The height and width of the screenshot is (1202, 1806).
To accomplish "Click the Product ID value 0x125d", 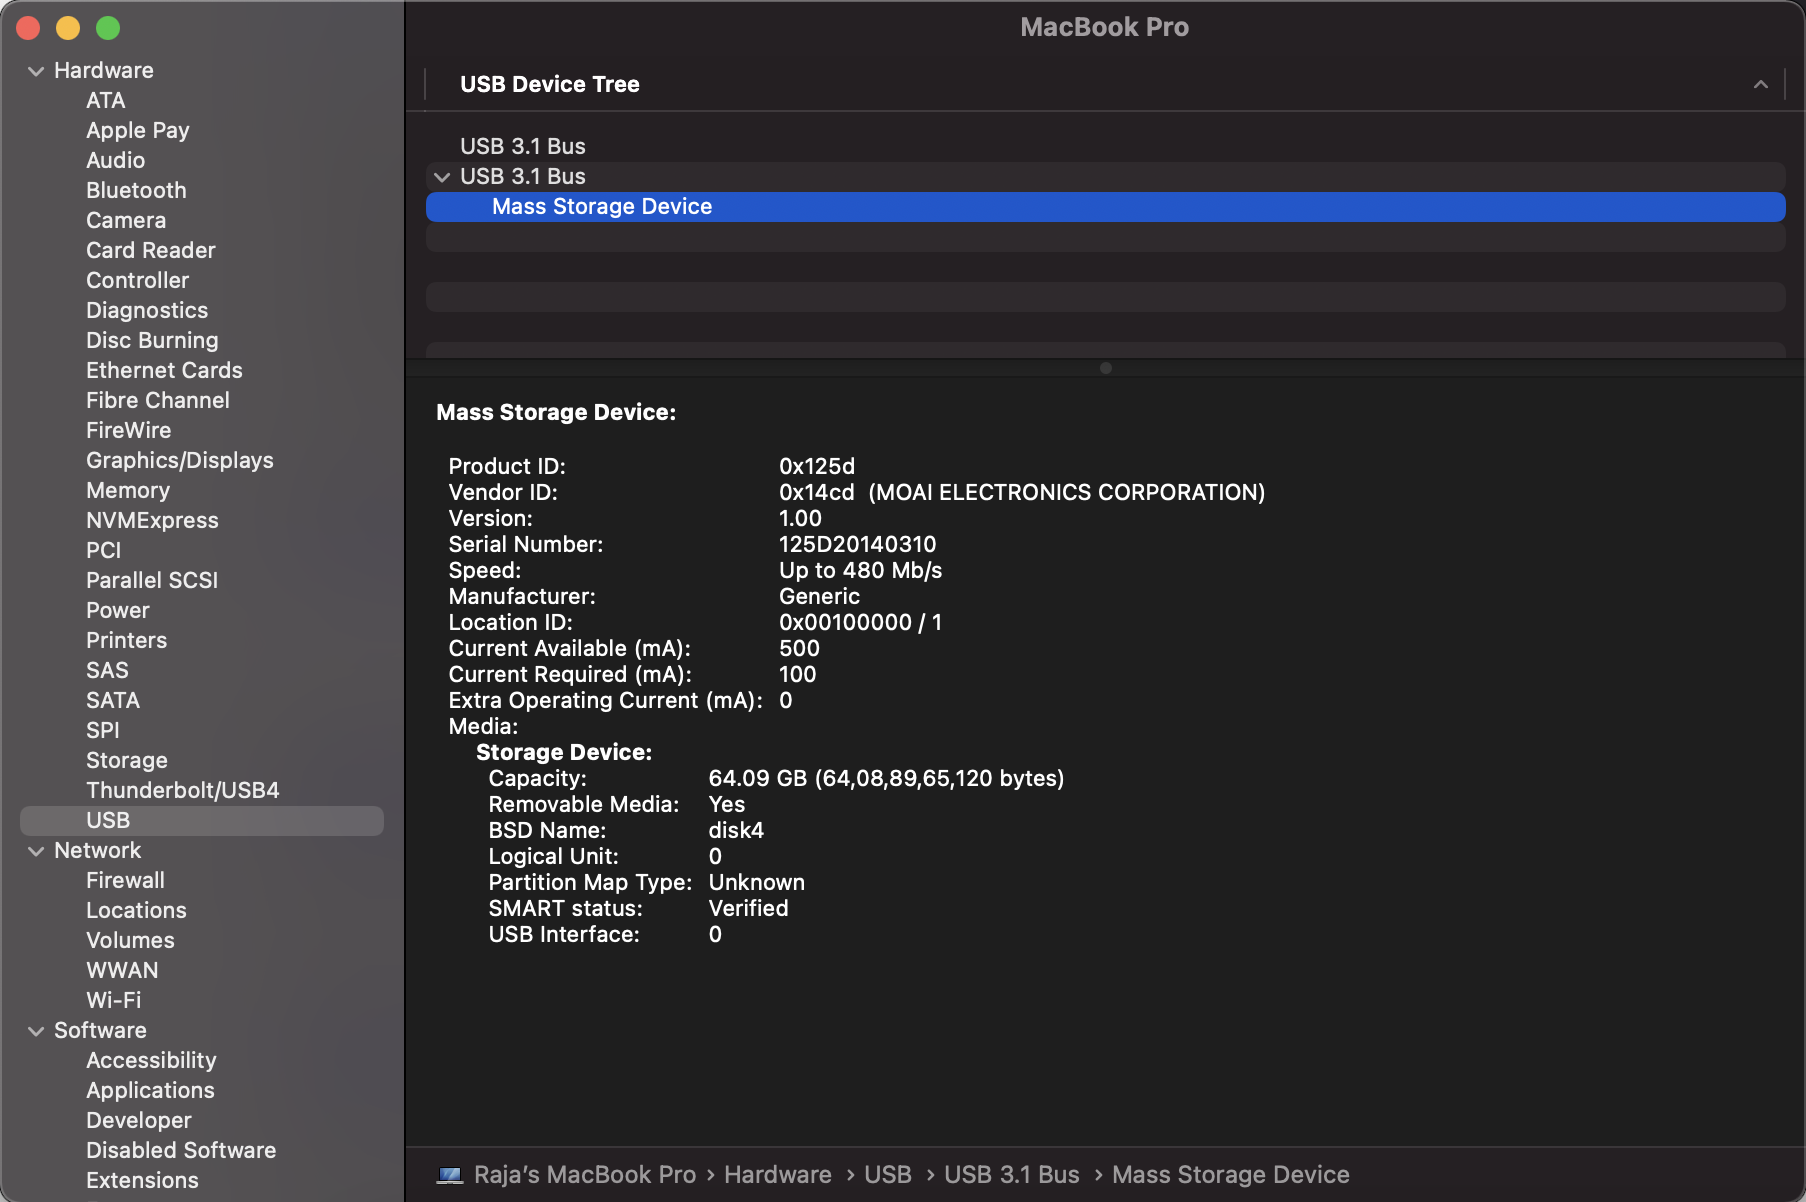I will (x=817, y=466).
